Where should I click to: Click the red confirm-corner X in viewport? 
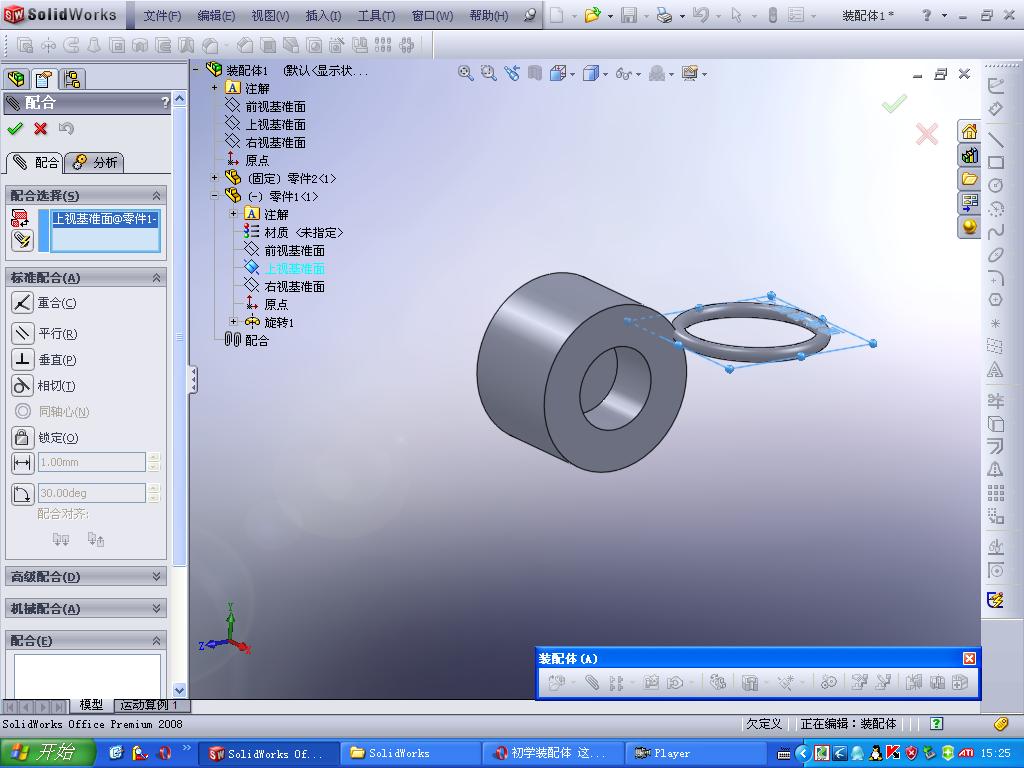tap(926, 134)
